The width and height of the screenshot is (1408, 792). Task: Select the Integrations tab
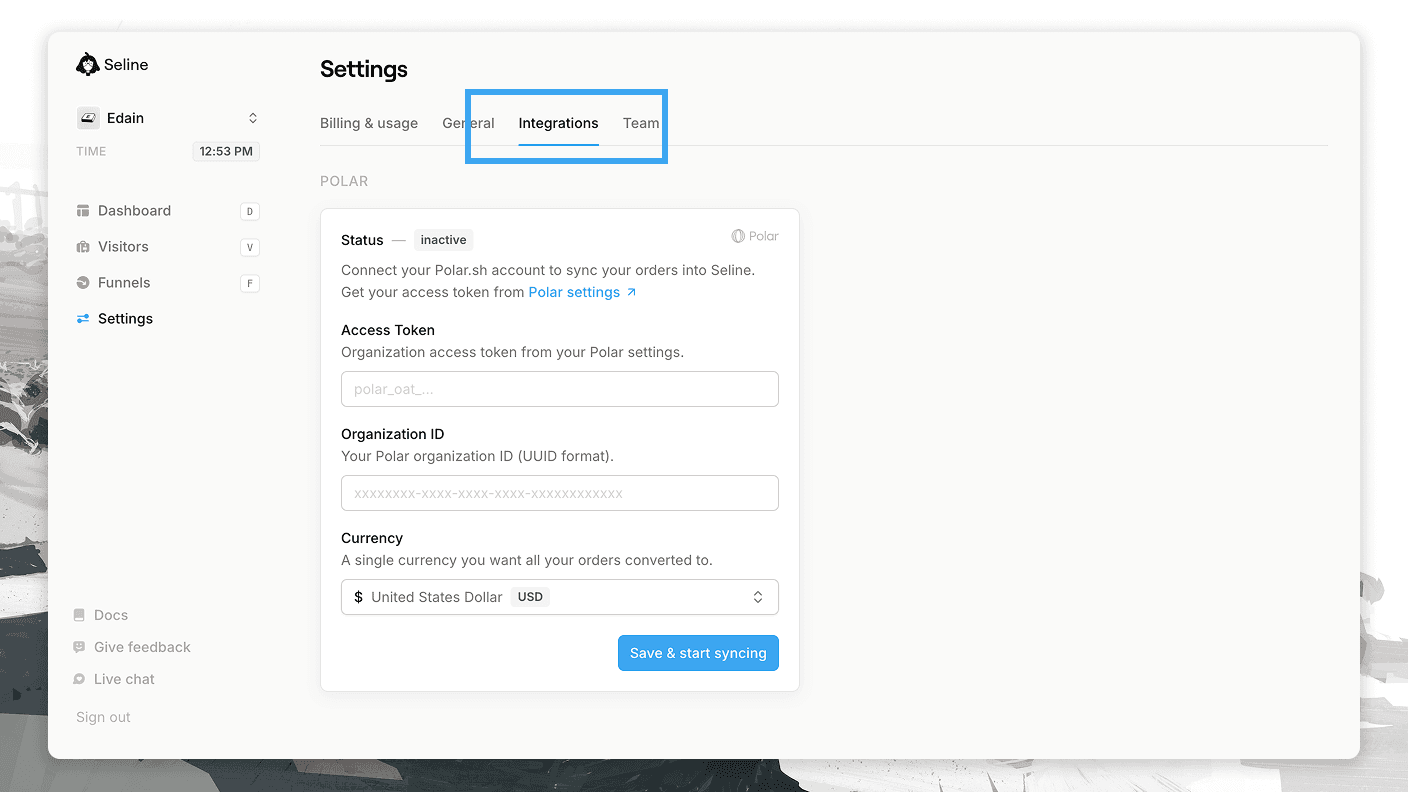[x=558, y=123]
